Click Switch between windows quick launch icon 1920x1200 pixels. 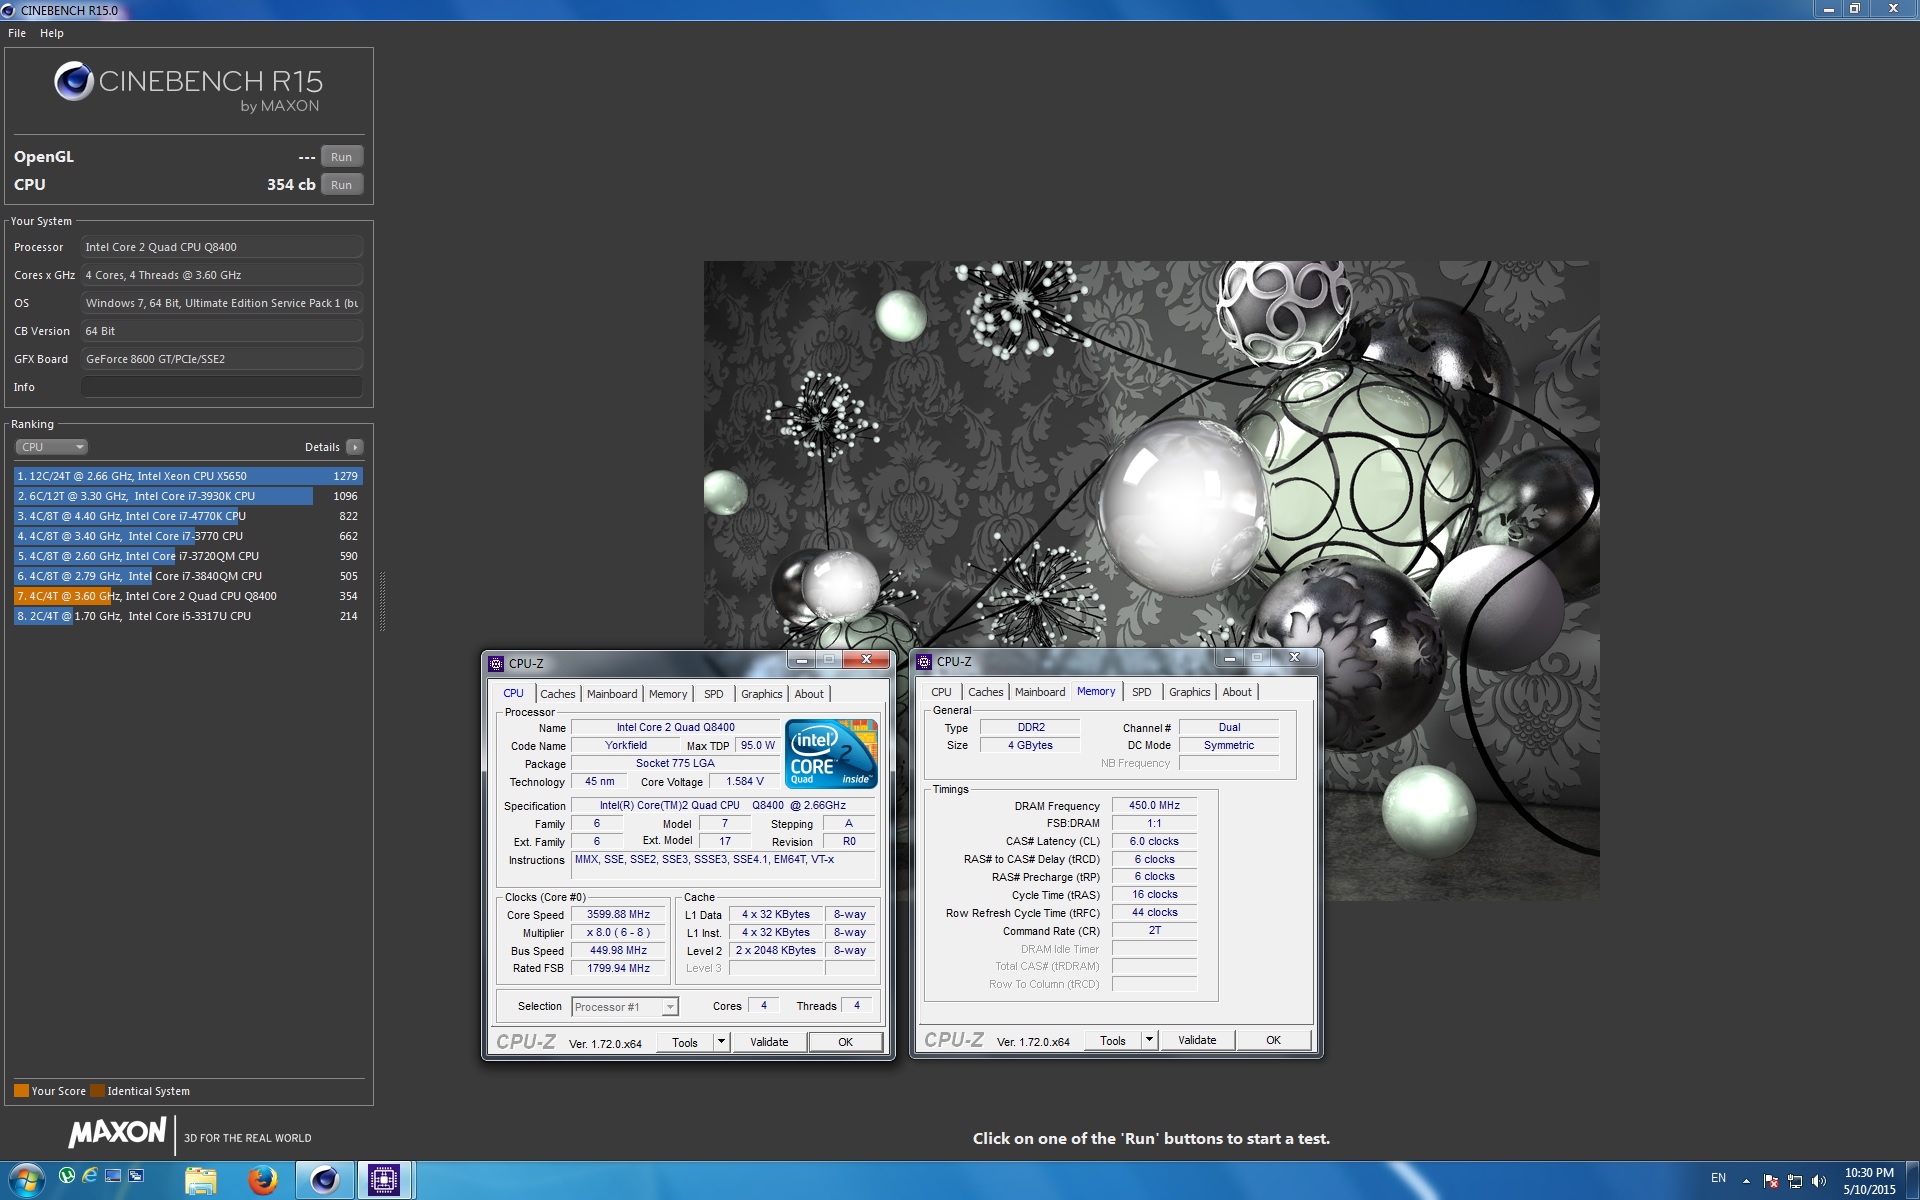point(136,1175)
